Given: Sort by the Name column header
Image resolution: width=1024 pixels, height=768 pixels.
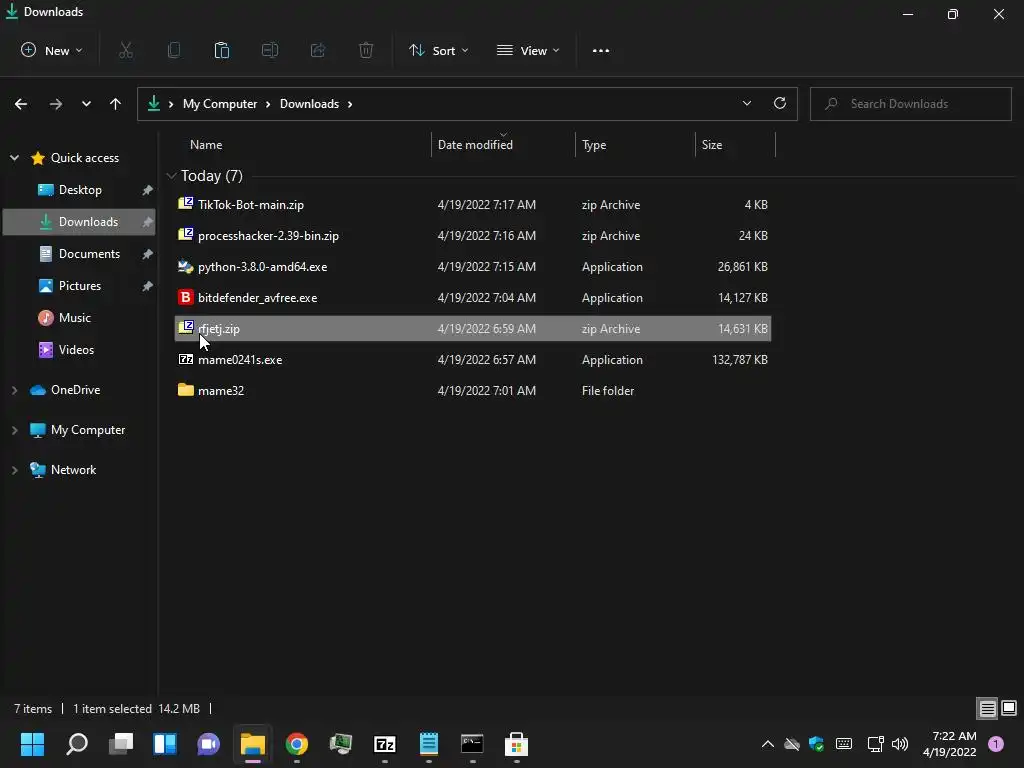Looking at the screenshot, I should coord(206,145).
